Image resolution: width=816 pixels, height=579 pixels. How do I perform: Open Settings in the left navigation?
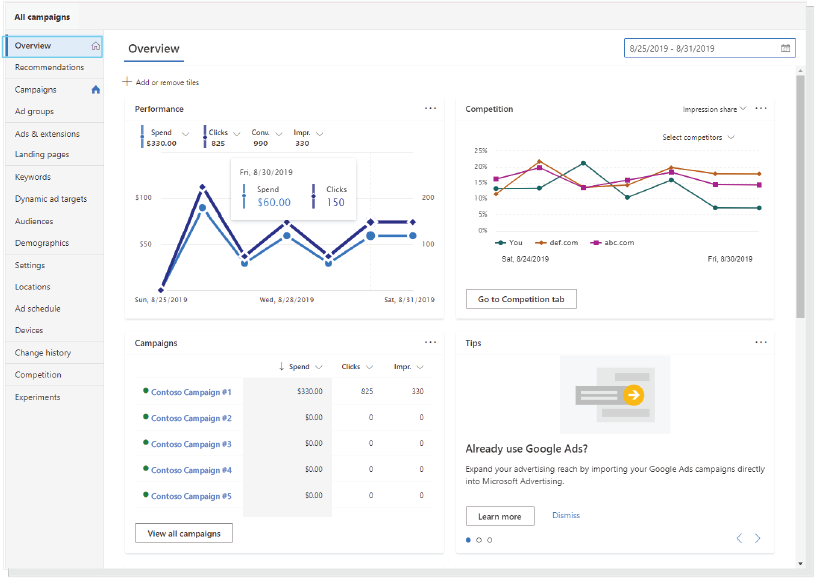tap(30, 265)
